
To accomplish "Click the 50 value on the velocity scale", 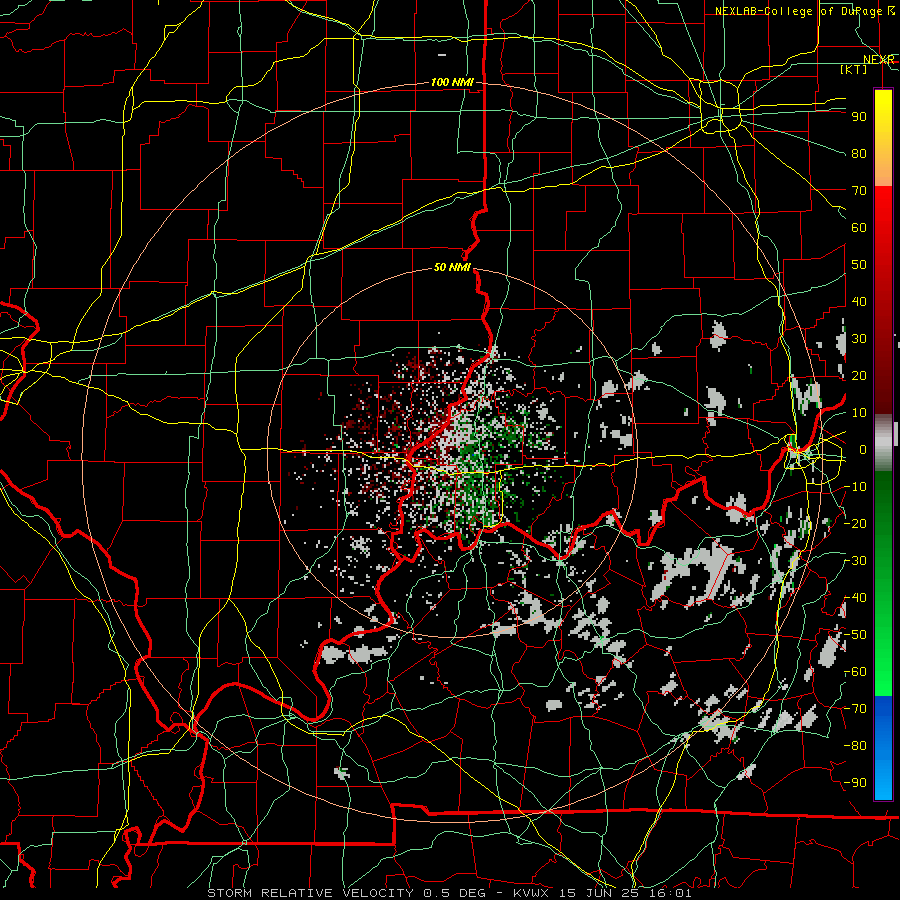I will click(x=859, y=265).
